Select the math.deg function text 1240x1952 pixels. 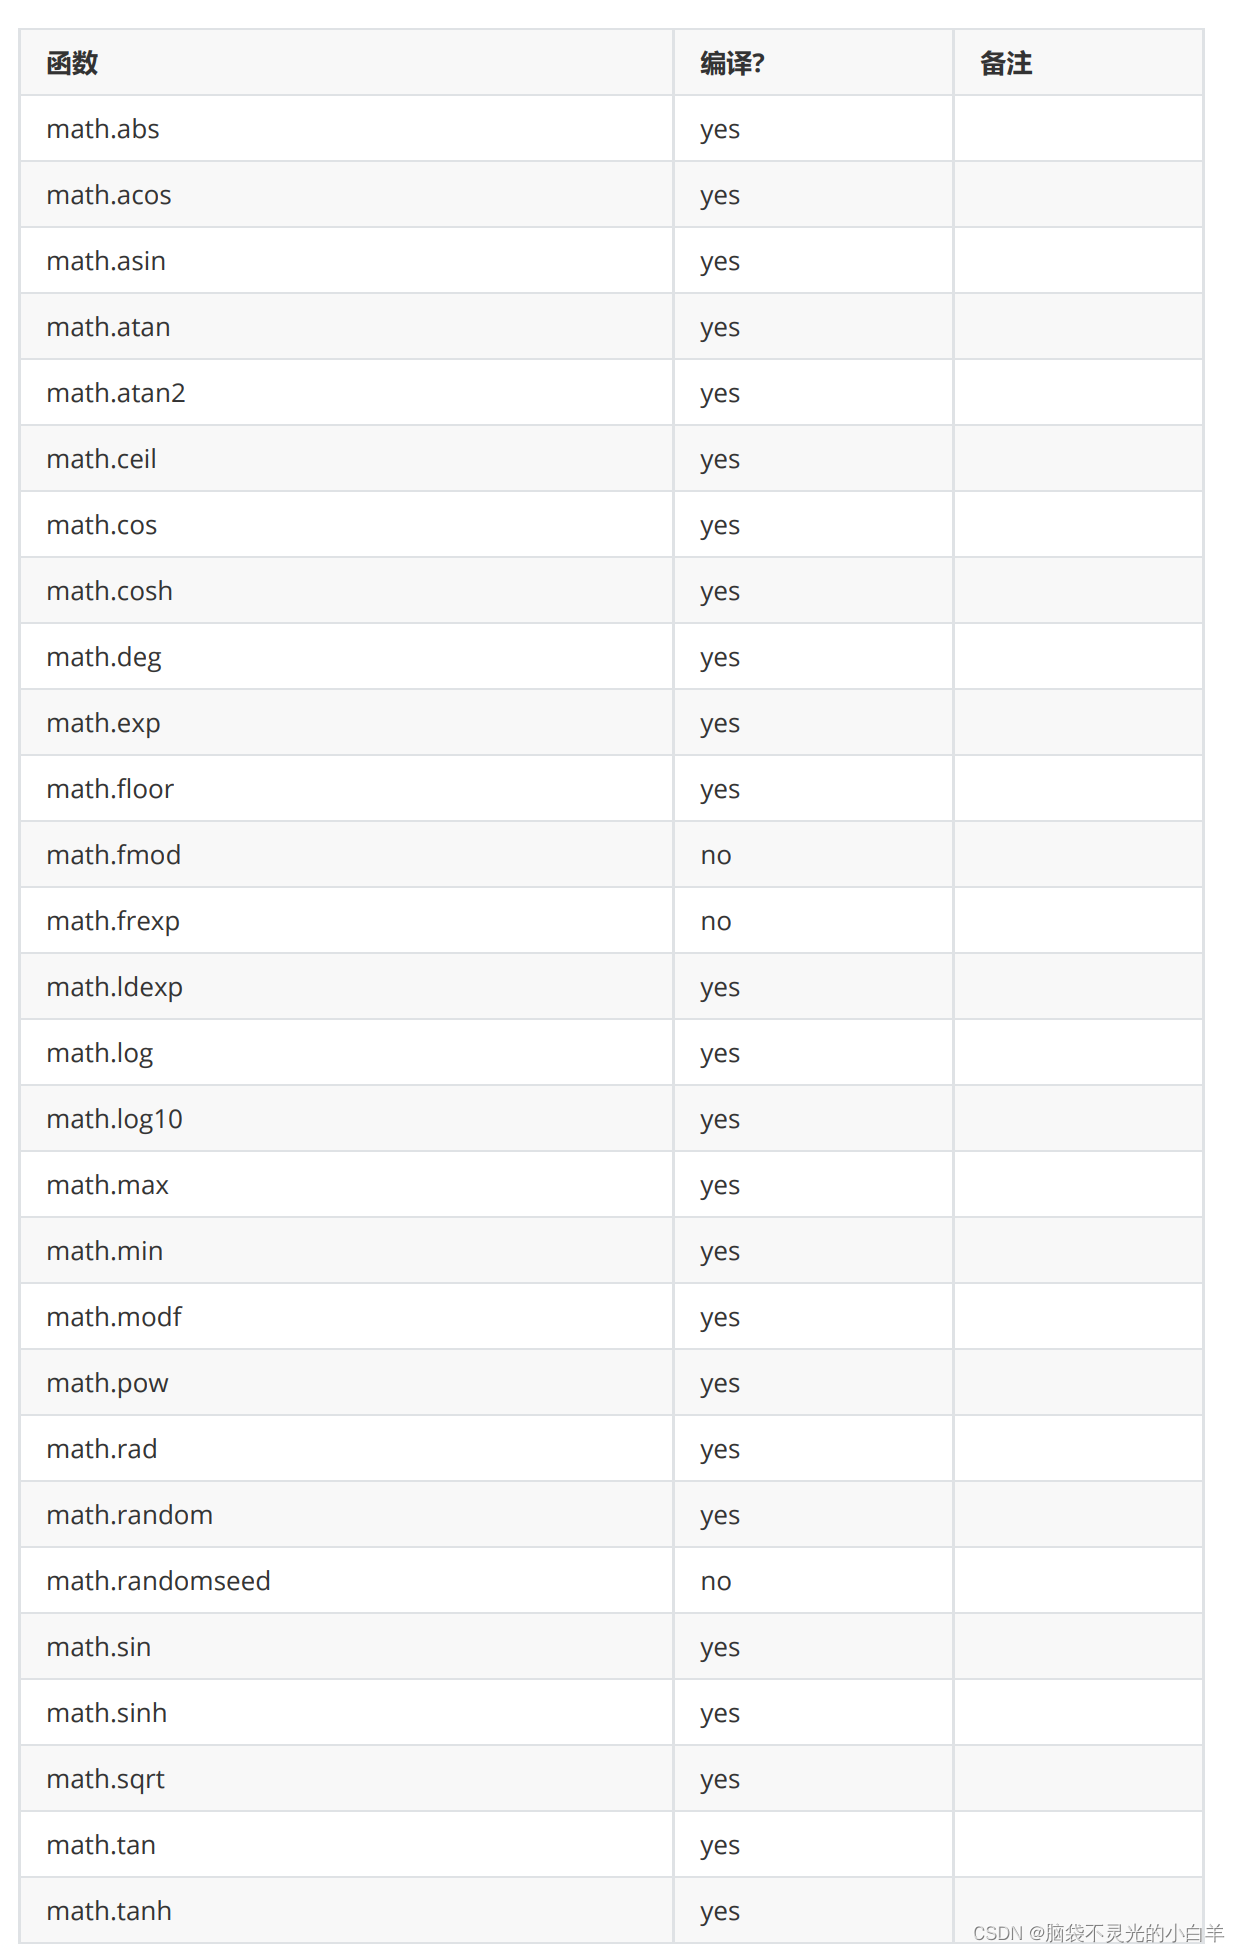[x=104, y=658]
